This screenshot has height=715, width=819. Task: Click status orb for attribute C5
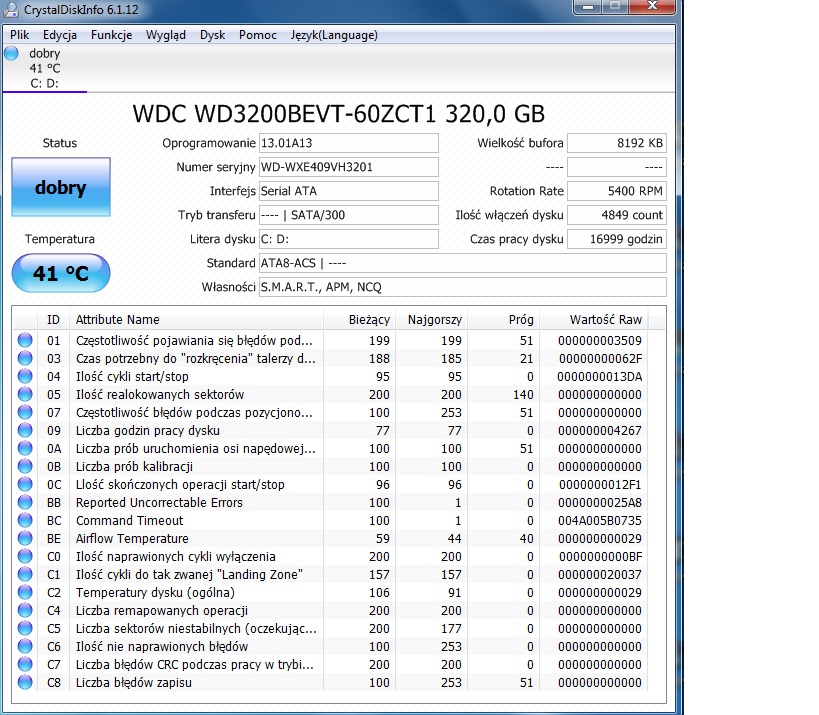25,629
